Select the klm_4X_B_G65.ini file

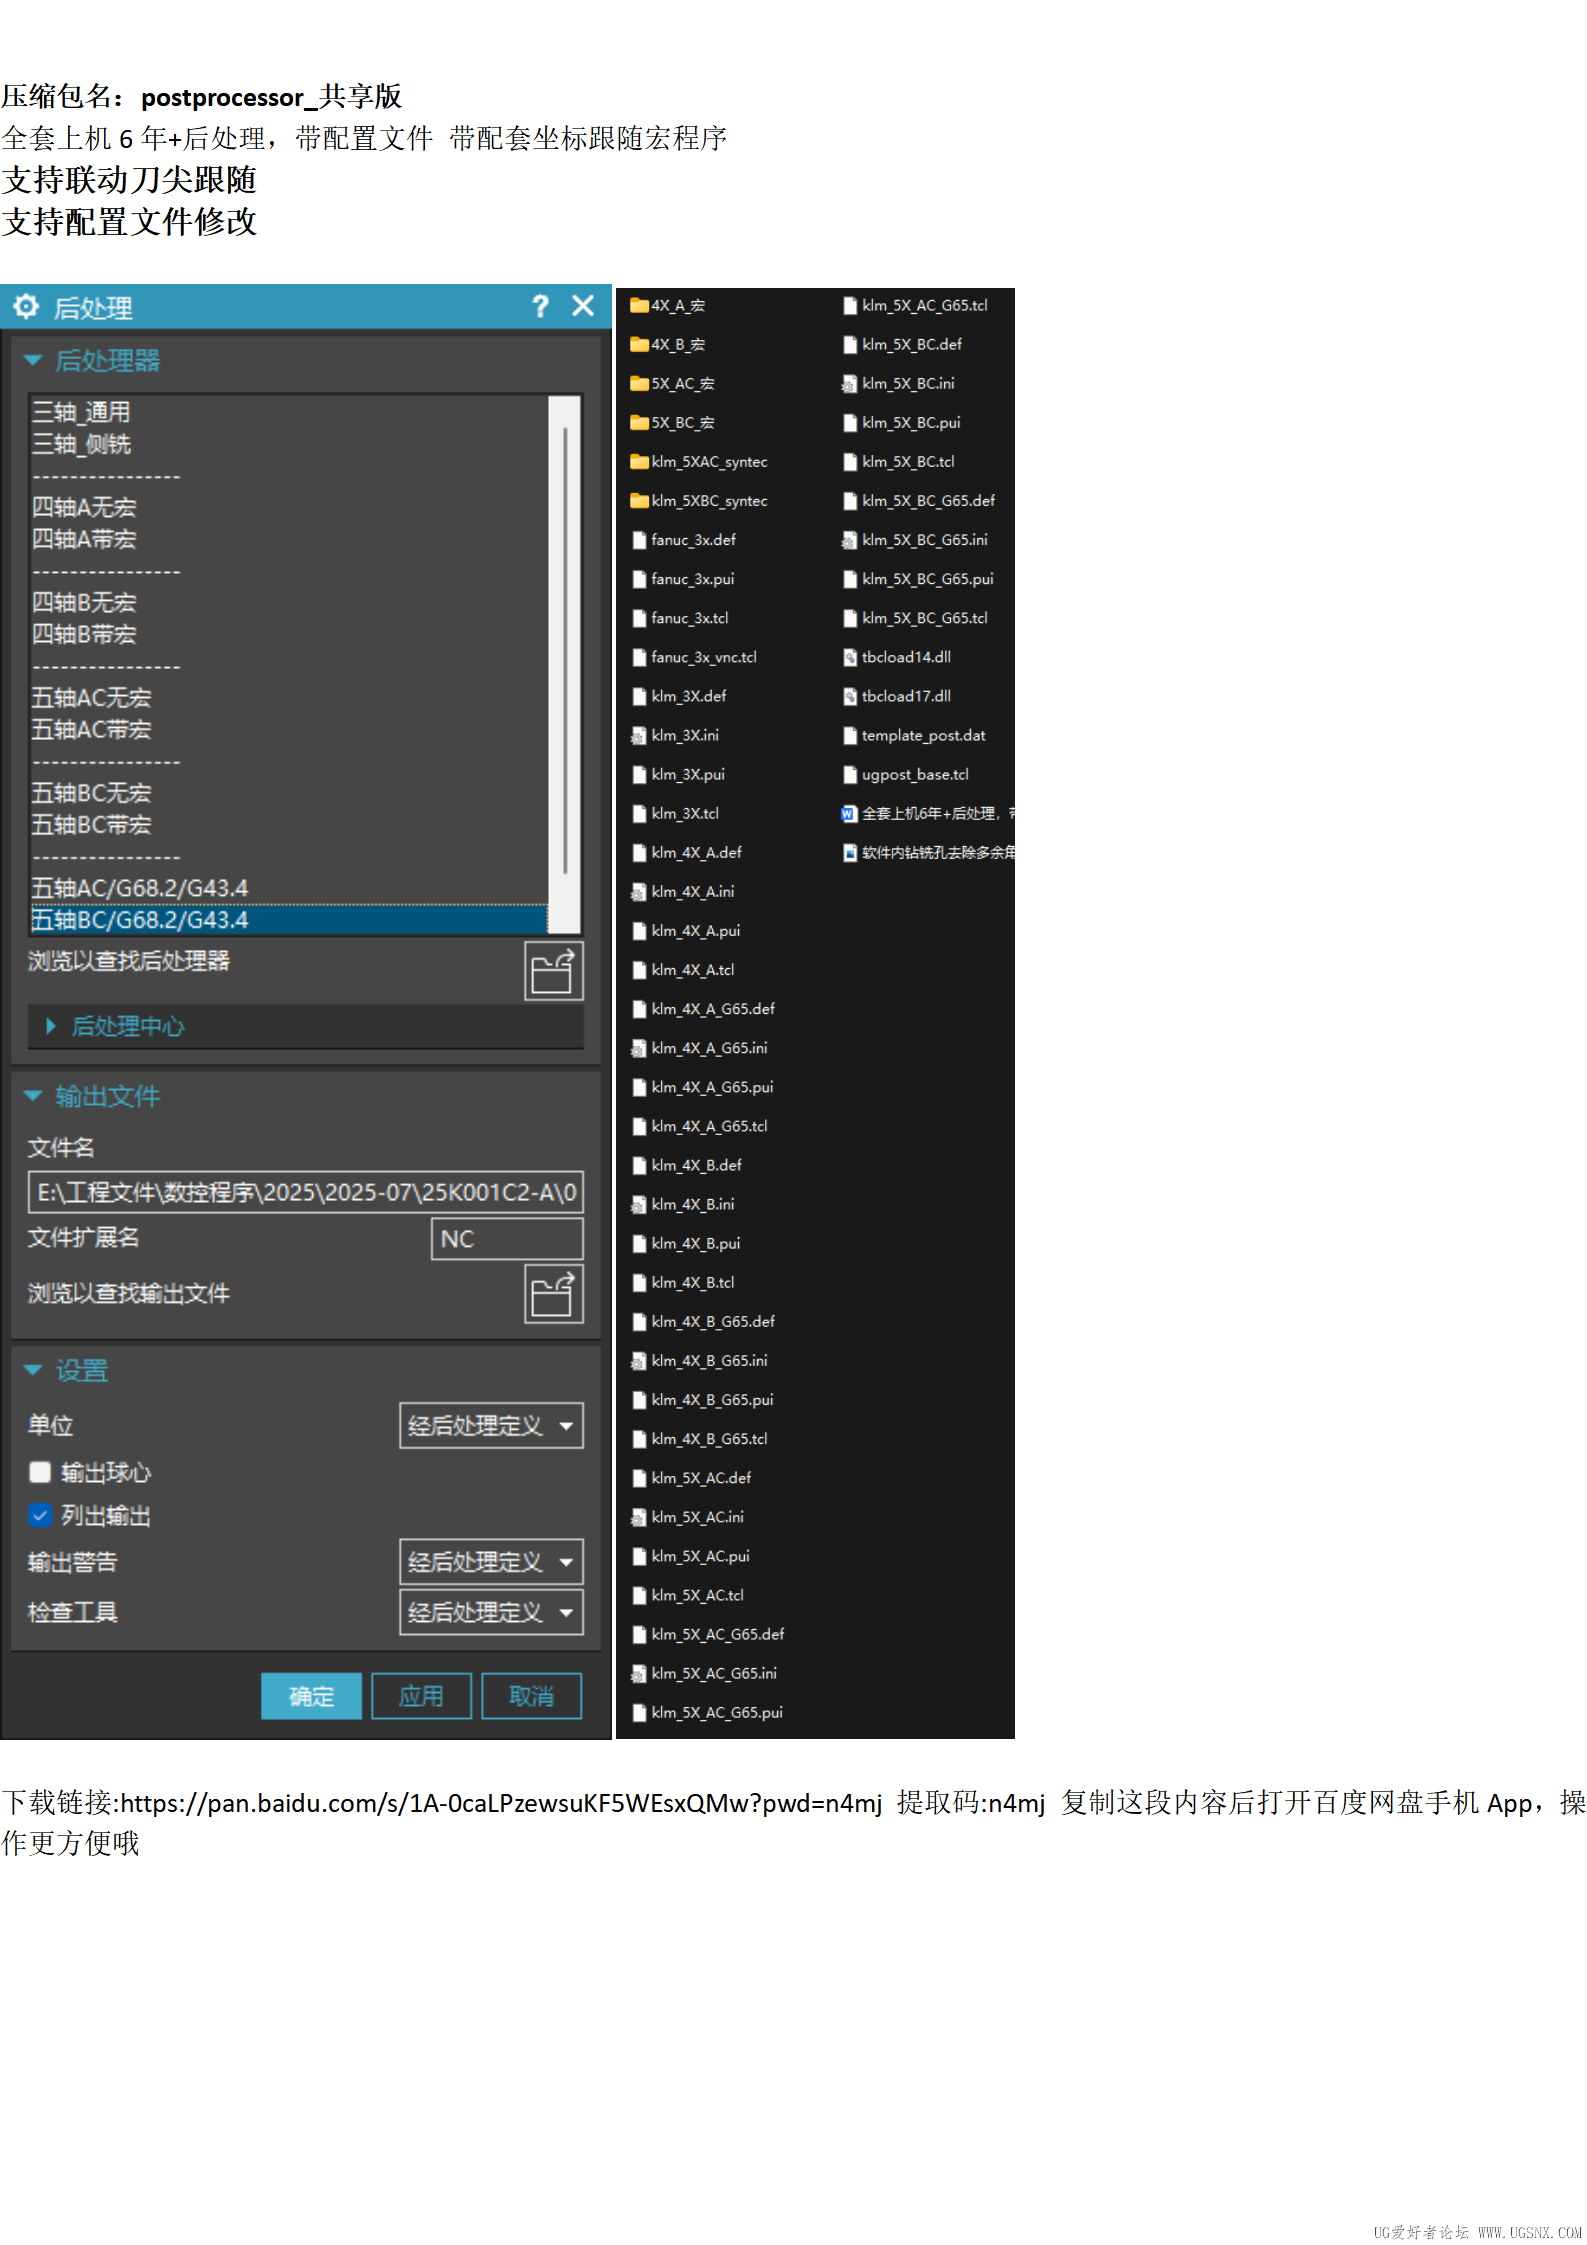coord(700,1361)
